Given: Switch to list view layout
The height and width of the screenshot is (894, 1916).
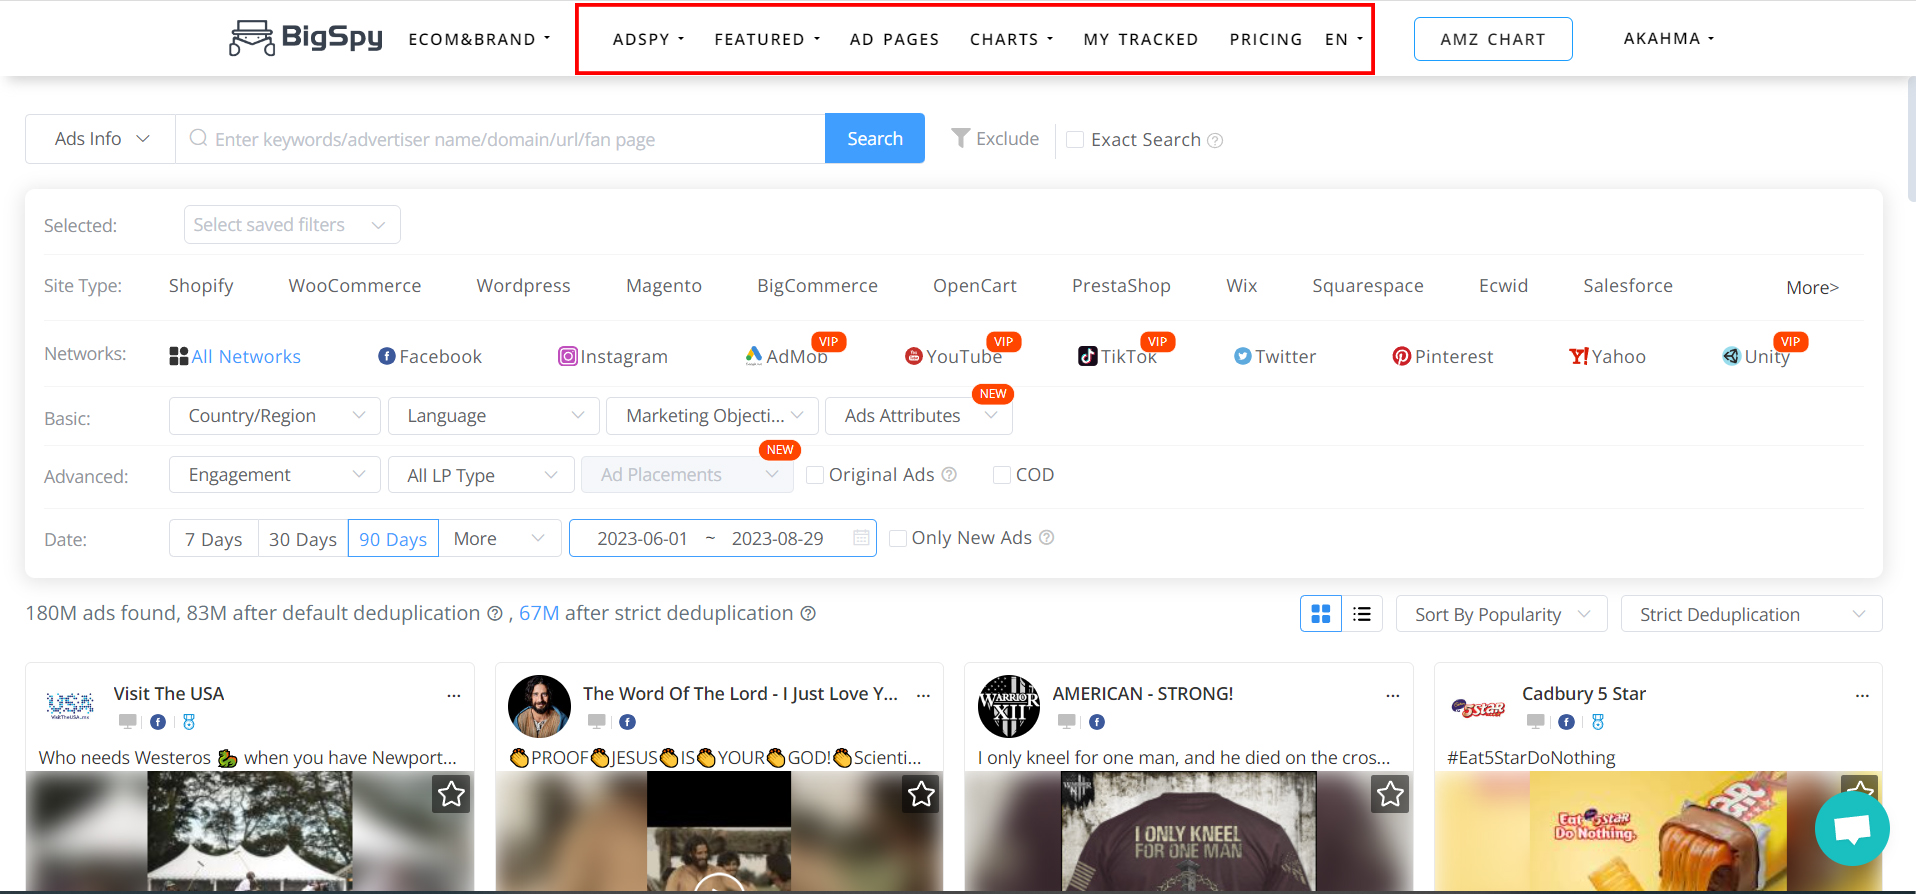Looking at the screenshot, I should [x=1362, y=614].
